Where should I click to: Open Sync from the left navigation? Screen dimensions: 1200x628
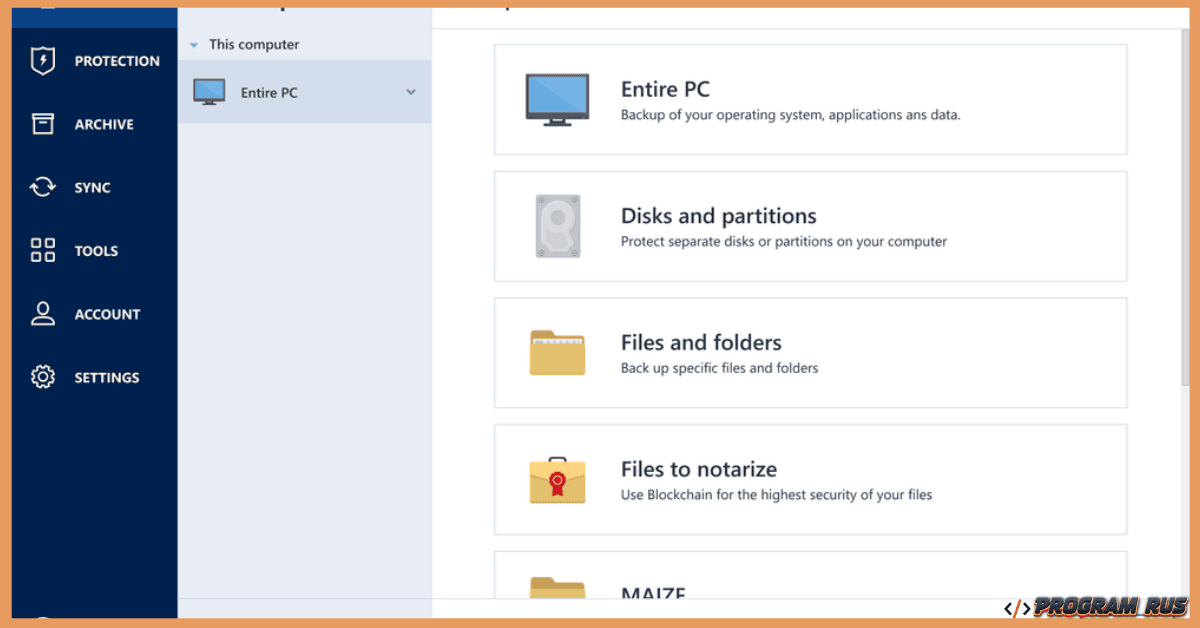point(95,187)
